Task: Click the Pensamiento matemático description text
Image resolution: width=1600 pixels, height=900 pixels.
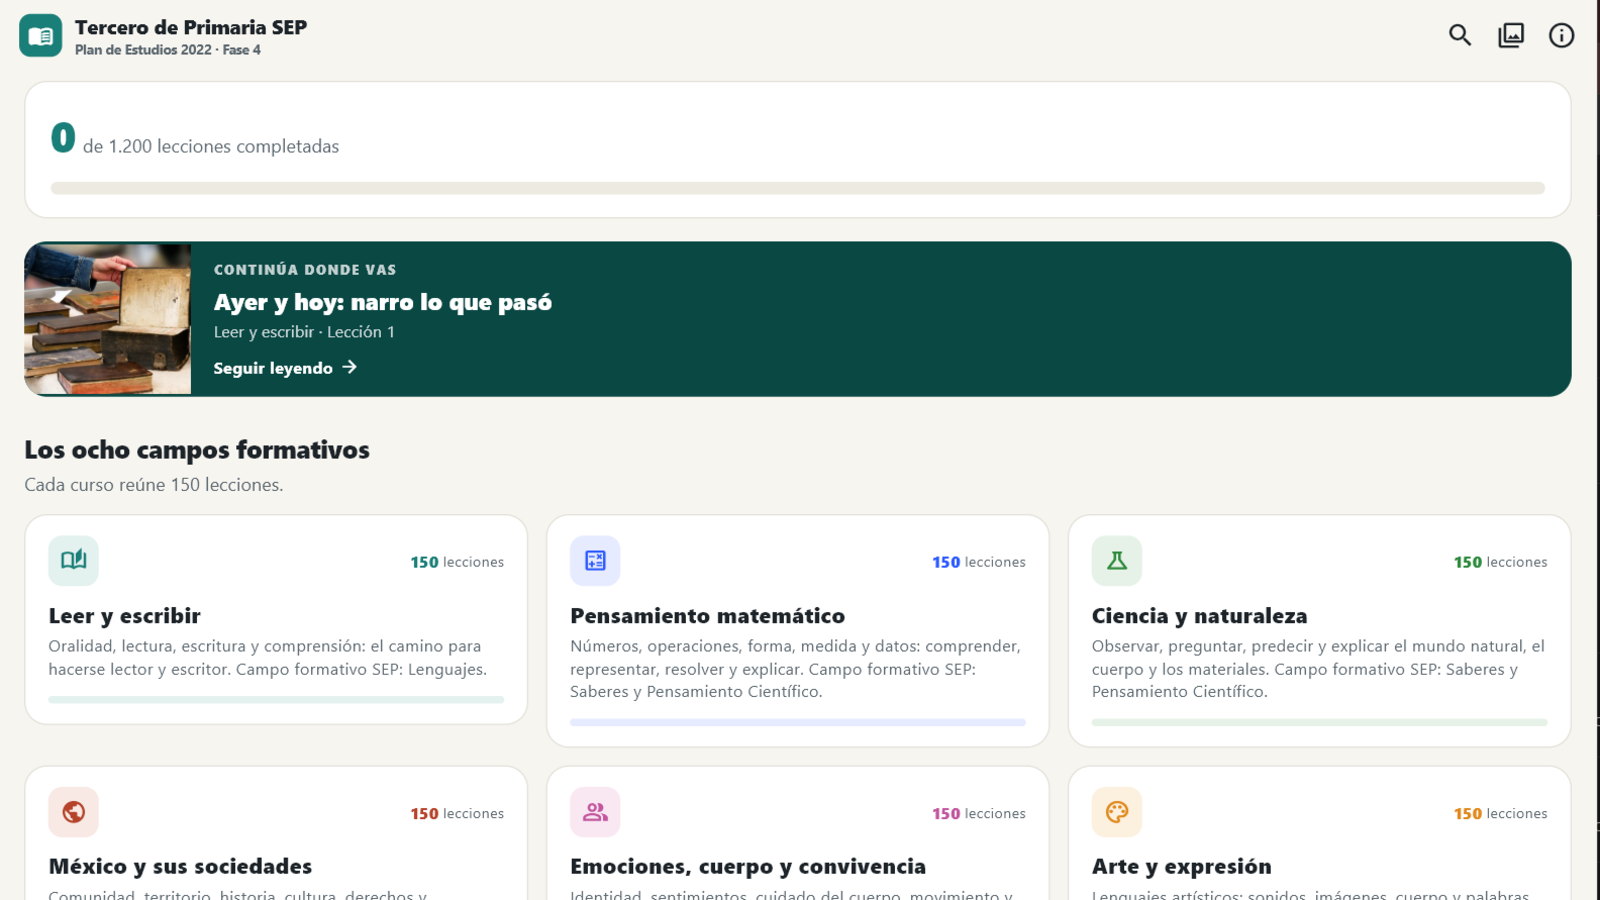Action: coord(796,669)
